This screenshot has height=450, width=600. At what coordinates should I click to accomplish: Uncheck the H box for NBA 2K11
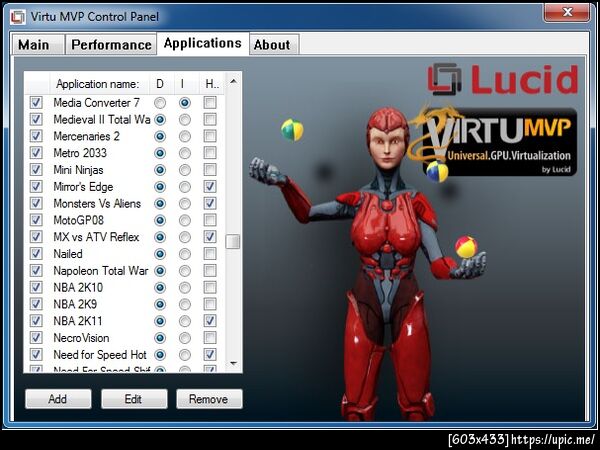click(x=210, y=321)
